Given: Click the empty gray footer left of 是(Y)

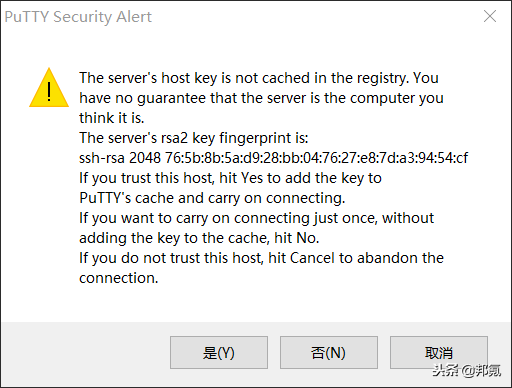Looking at the screenshot, I should 85,352.
